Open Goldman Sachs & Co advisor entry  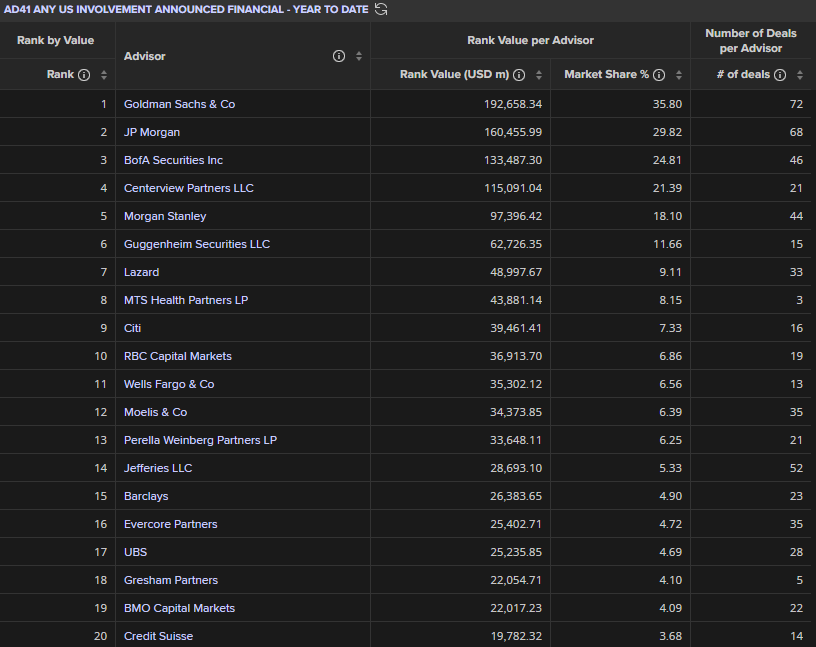[179, 104]
